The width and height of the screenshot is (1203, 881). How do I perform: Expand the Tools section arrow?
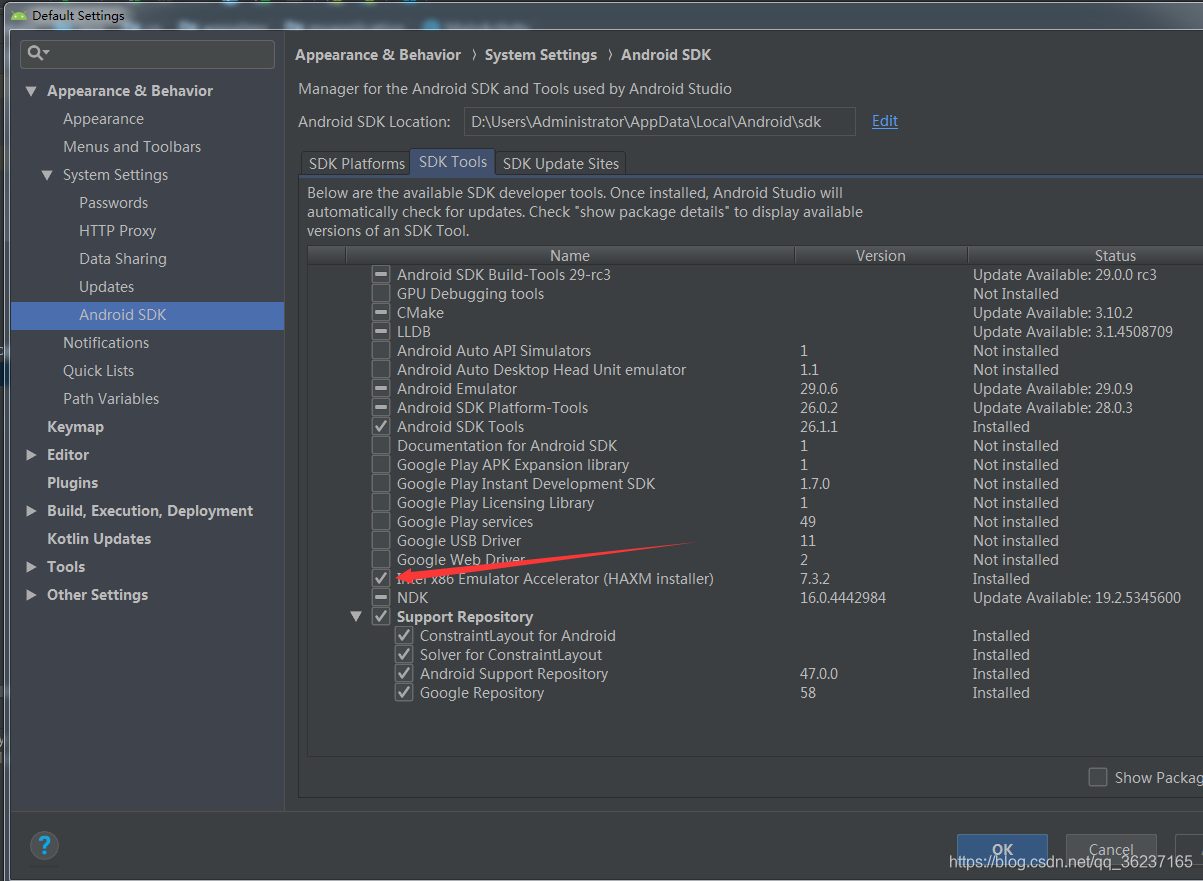coord(32,567)
